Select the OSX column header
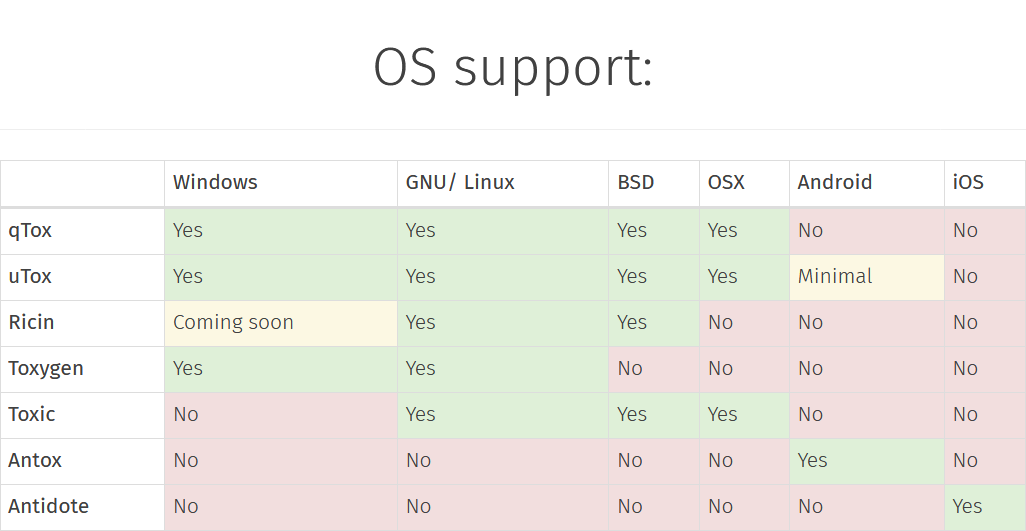This screenshot has width=1026, height=531. (x=726, y=183)
